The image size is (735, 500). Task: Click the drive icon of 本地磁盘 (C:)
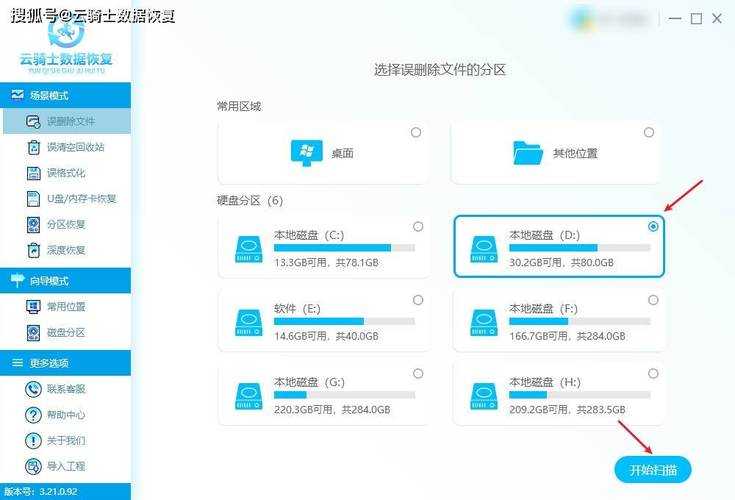pos(248,249)
